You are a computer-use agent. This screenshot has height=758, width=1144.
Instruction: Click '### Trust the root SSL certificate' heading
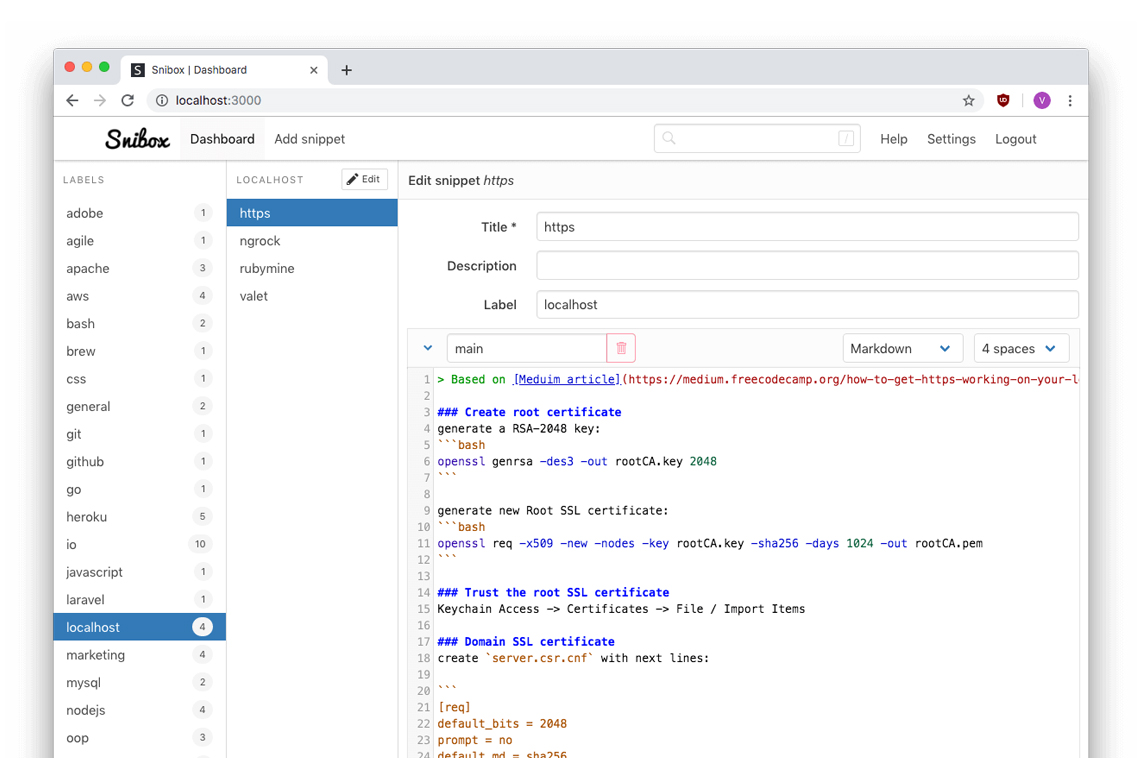coord(553,592)
